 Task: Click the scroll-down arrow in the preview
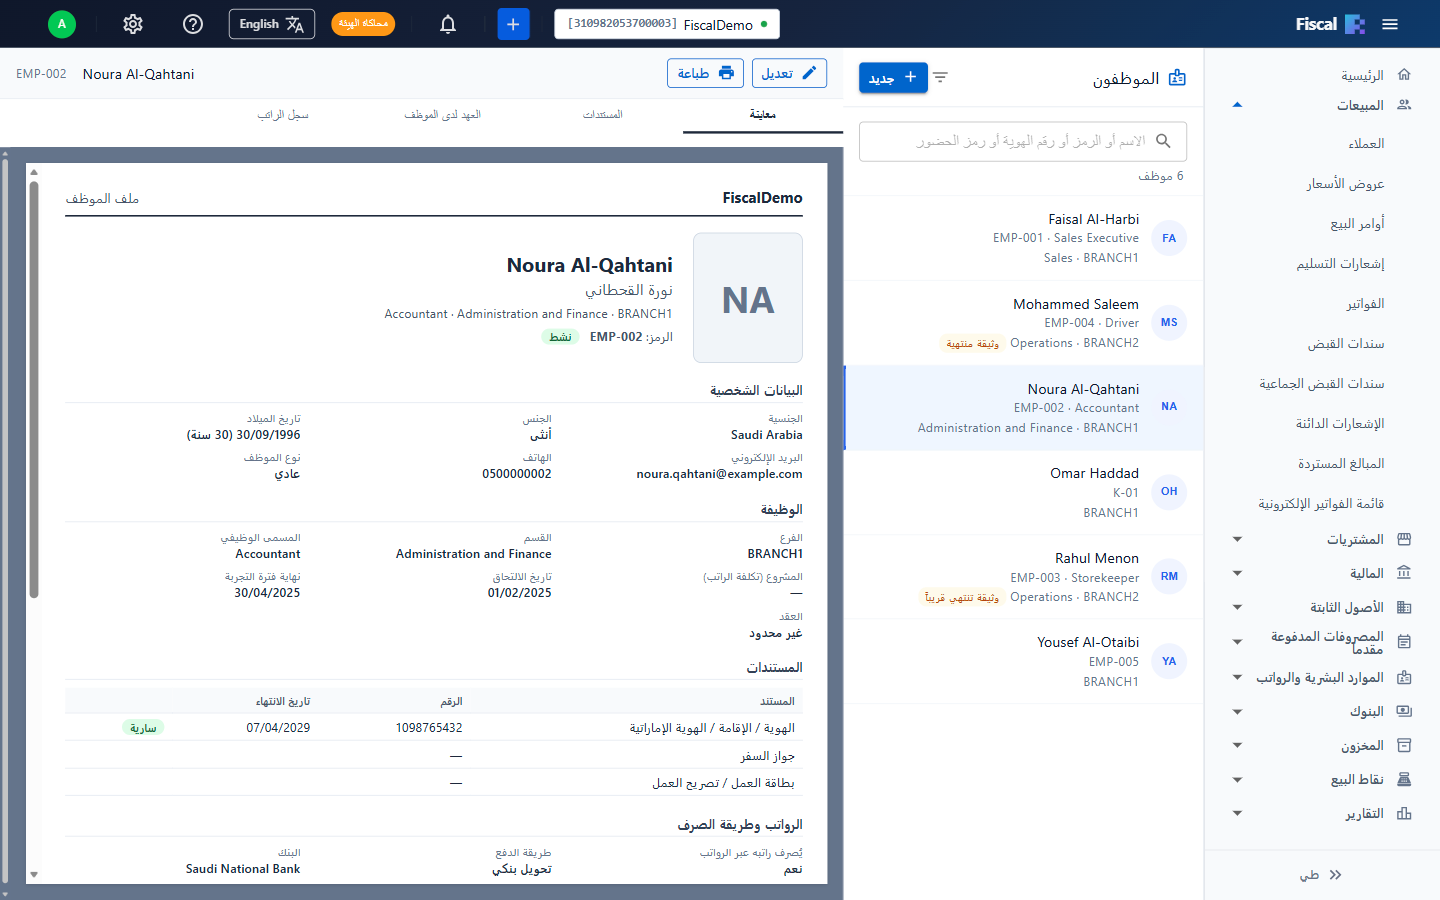coord(34,874)
